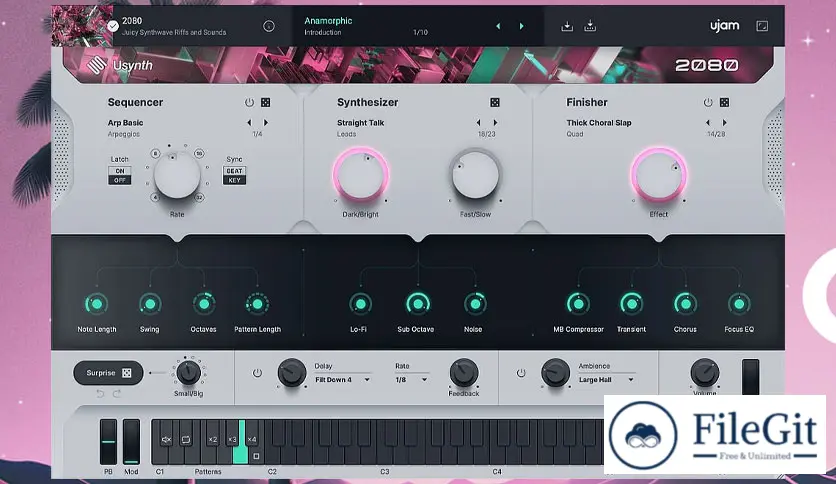
Task: Click the x4 pattern key
Action: (x=252, y=440)
